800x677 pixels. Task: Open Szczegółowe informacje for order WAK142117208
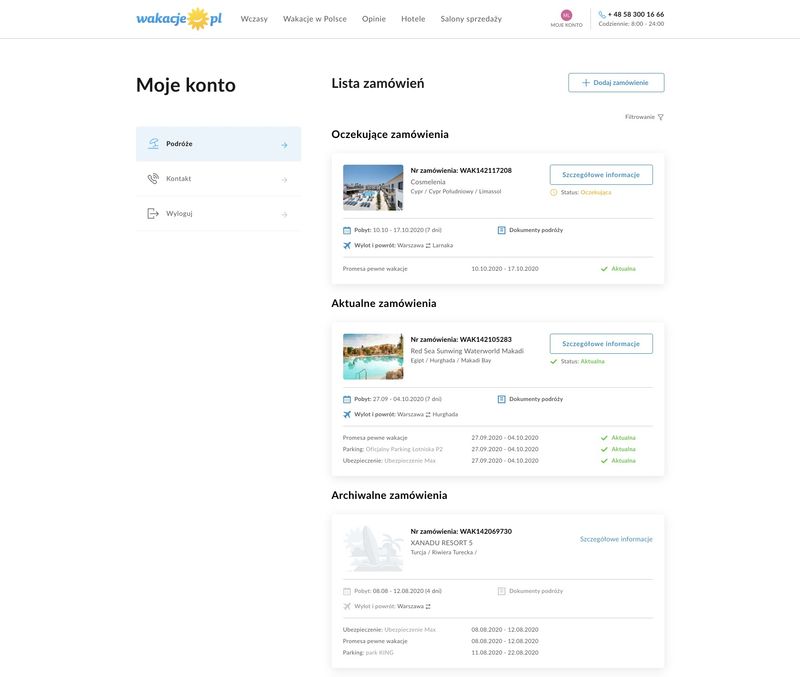pos(601,175)
